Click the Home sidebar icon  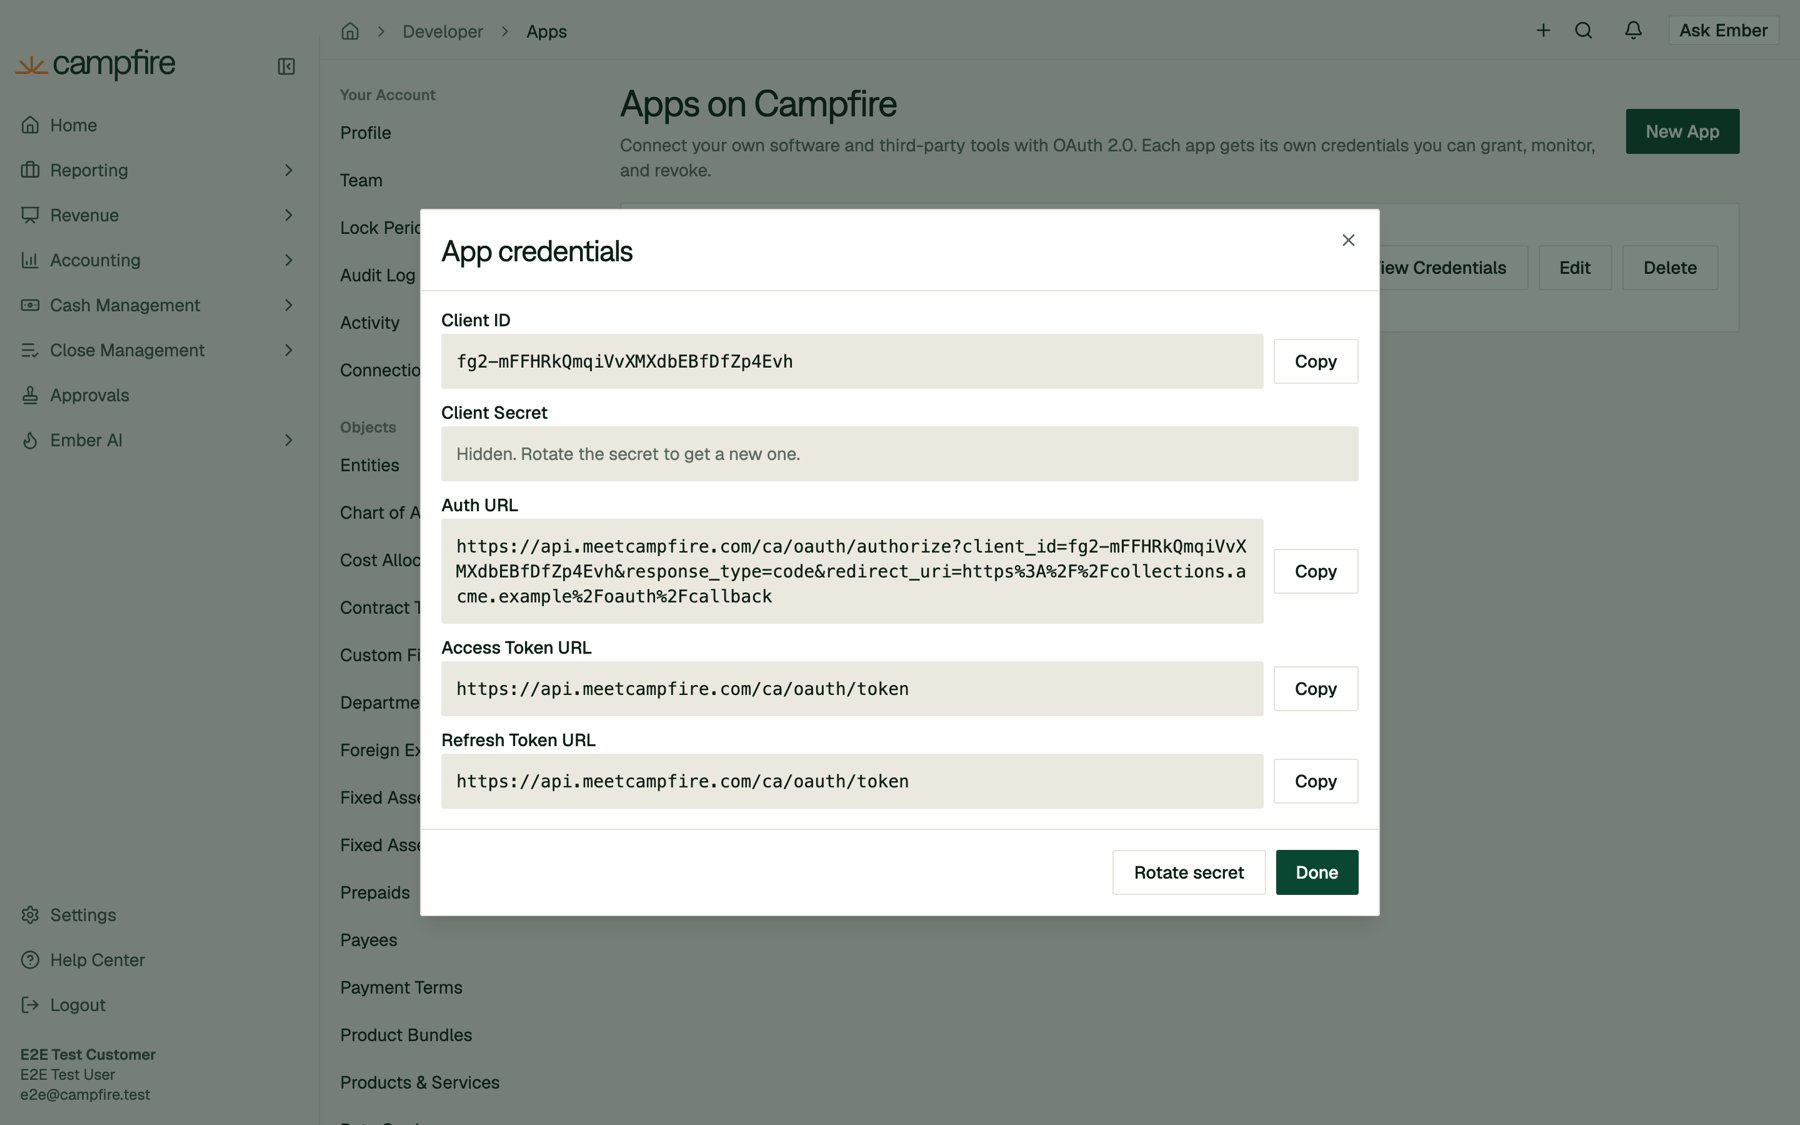(30, 125)
